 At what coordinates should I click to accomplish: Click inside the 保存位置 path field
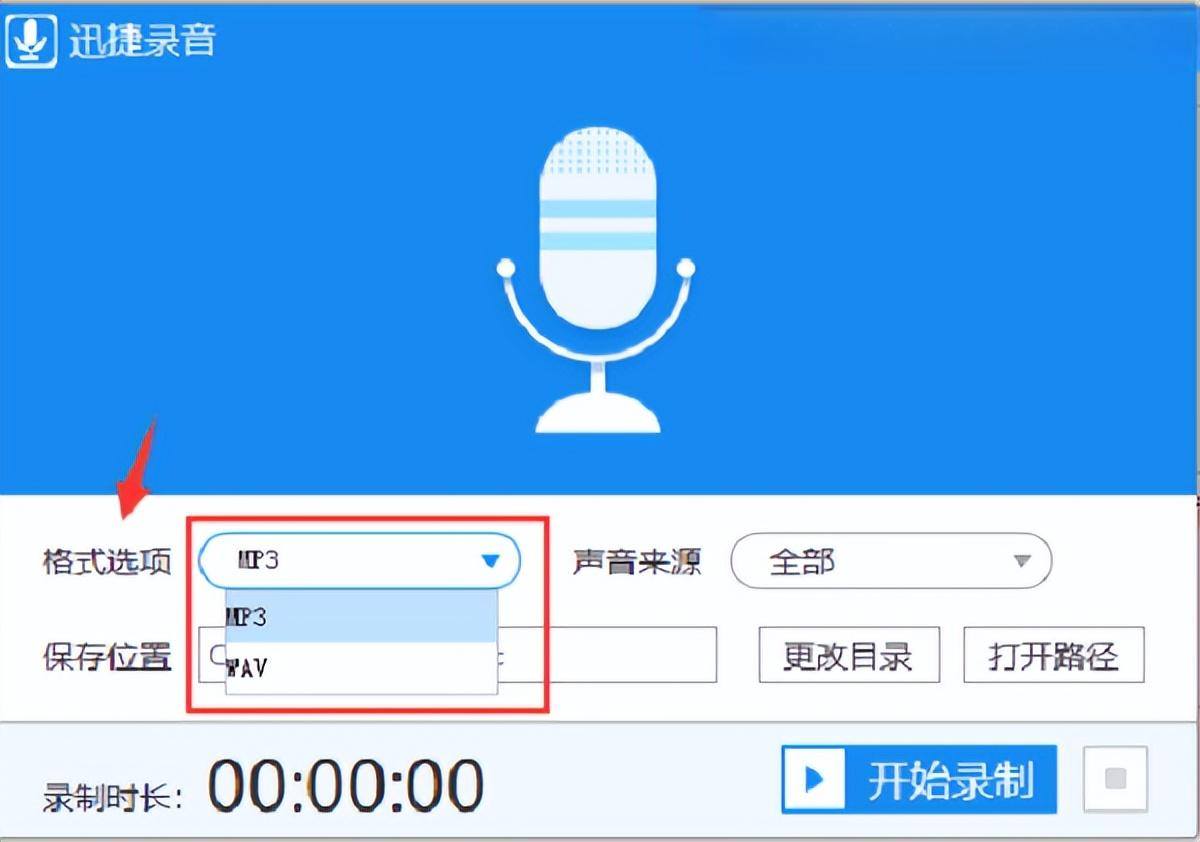(x=610, y=656)
